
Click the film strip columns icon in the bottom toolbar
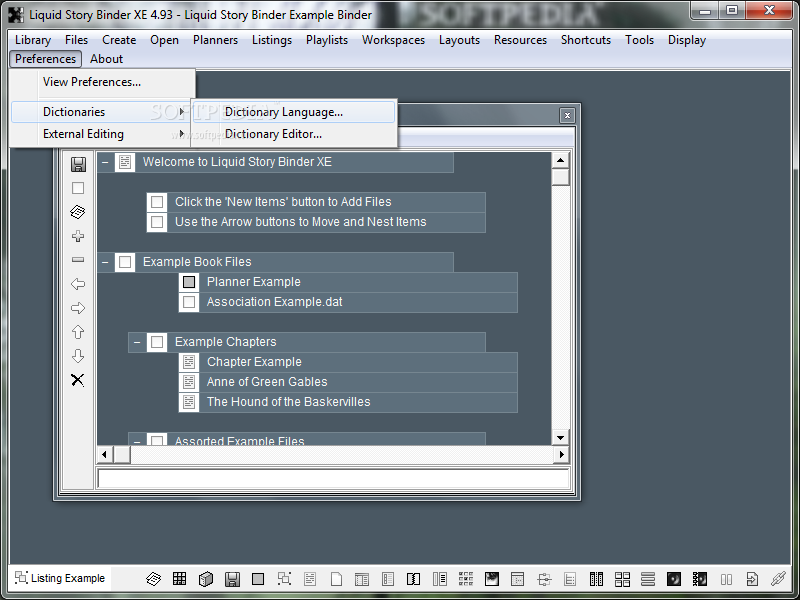[596, 579]
